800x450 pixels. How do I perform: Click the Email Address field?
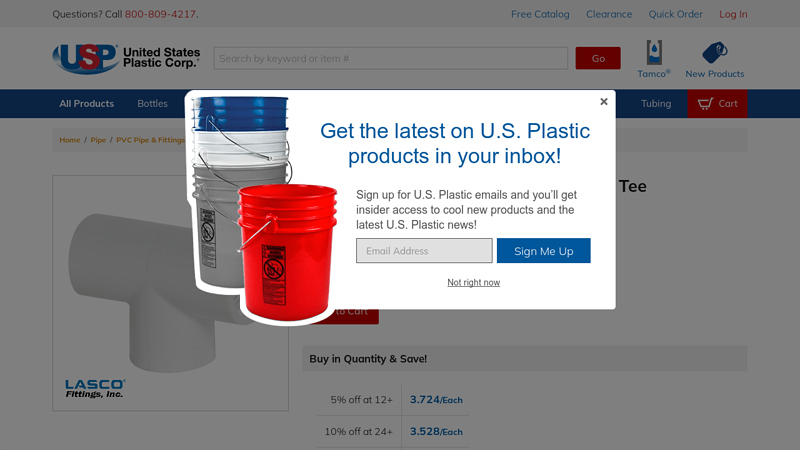point(424,251)
